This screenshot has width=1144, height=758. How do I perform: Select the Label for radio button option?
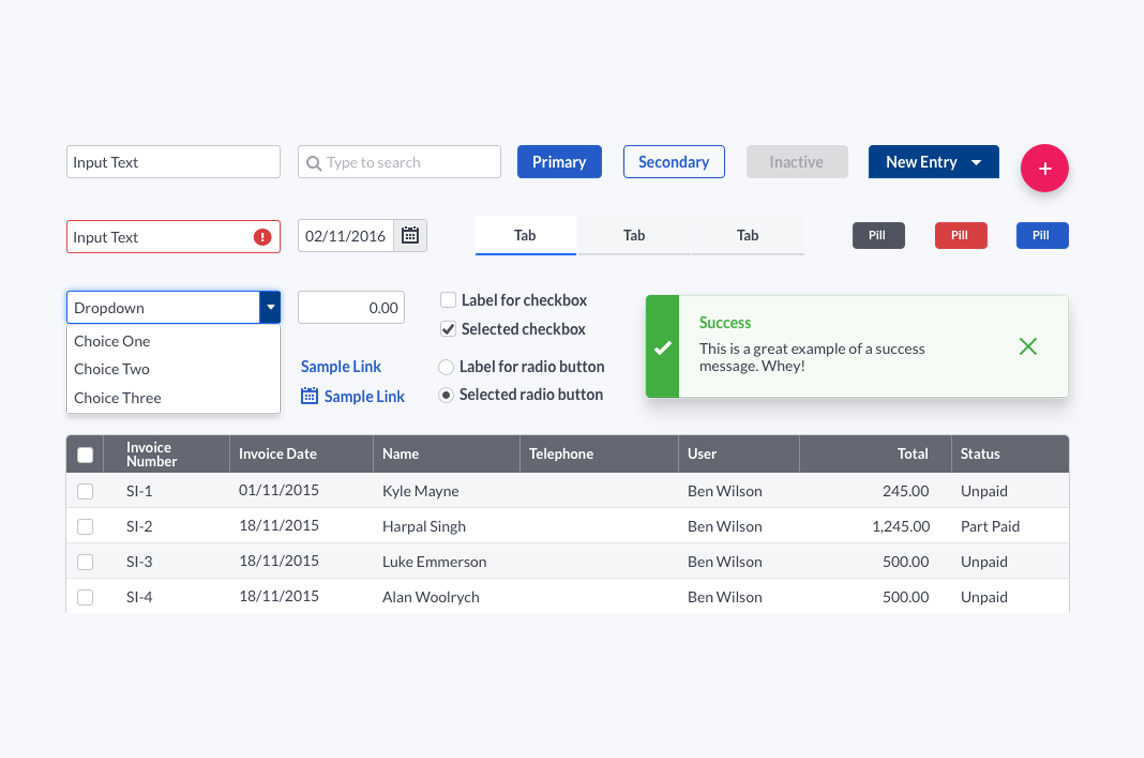(x=446, y=367)
